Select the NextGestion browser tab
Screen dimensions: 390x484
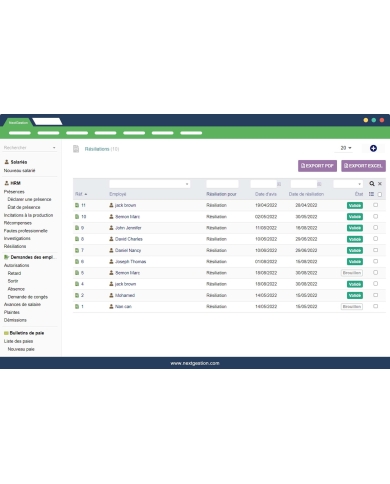[x=18, y=122]
